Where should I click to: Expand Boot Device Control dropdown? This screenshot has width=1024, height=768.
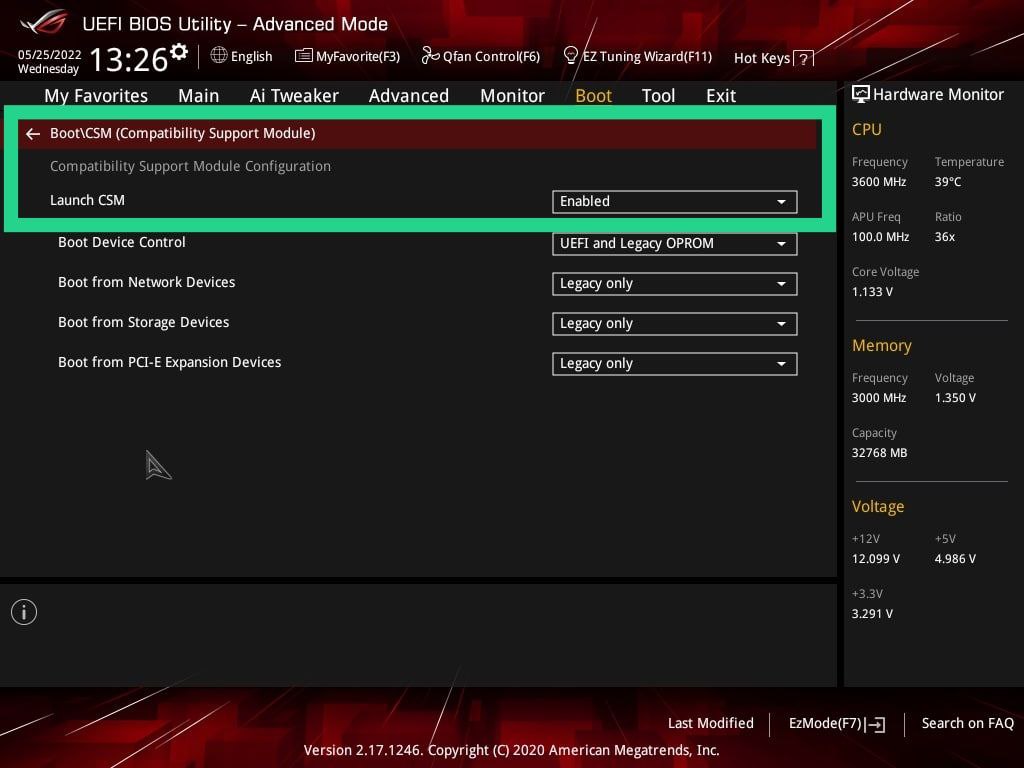tap(674, 243)
